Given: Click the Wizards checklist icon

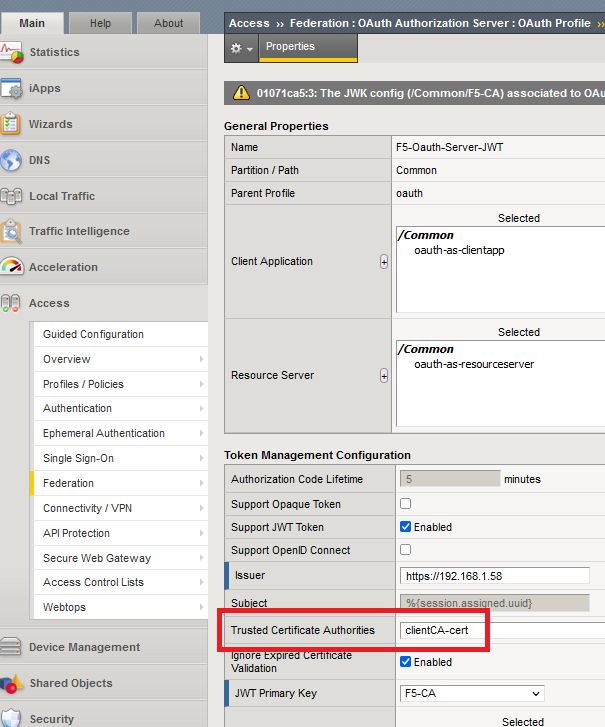Looking at the screenshot, I should (x=12, y=124).
